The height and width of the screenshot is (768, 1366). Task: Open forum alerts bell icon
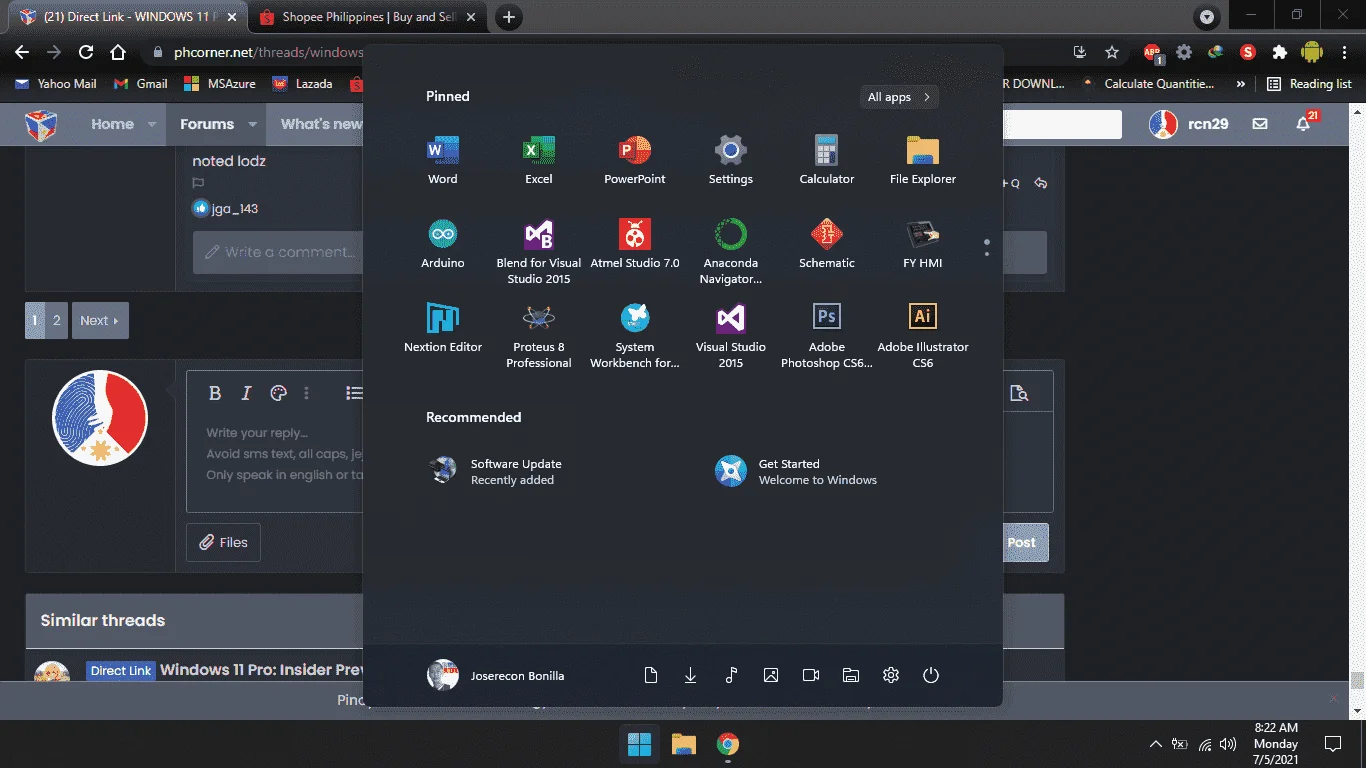coord(1304,124)
